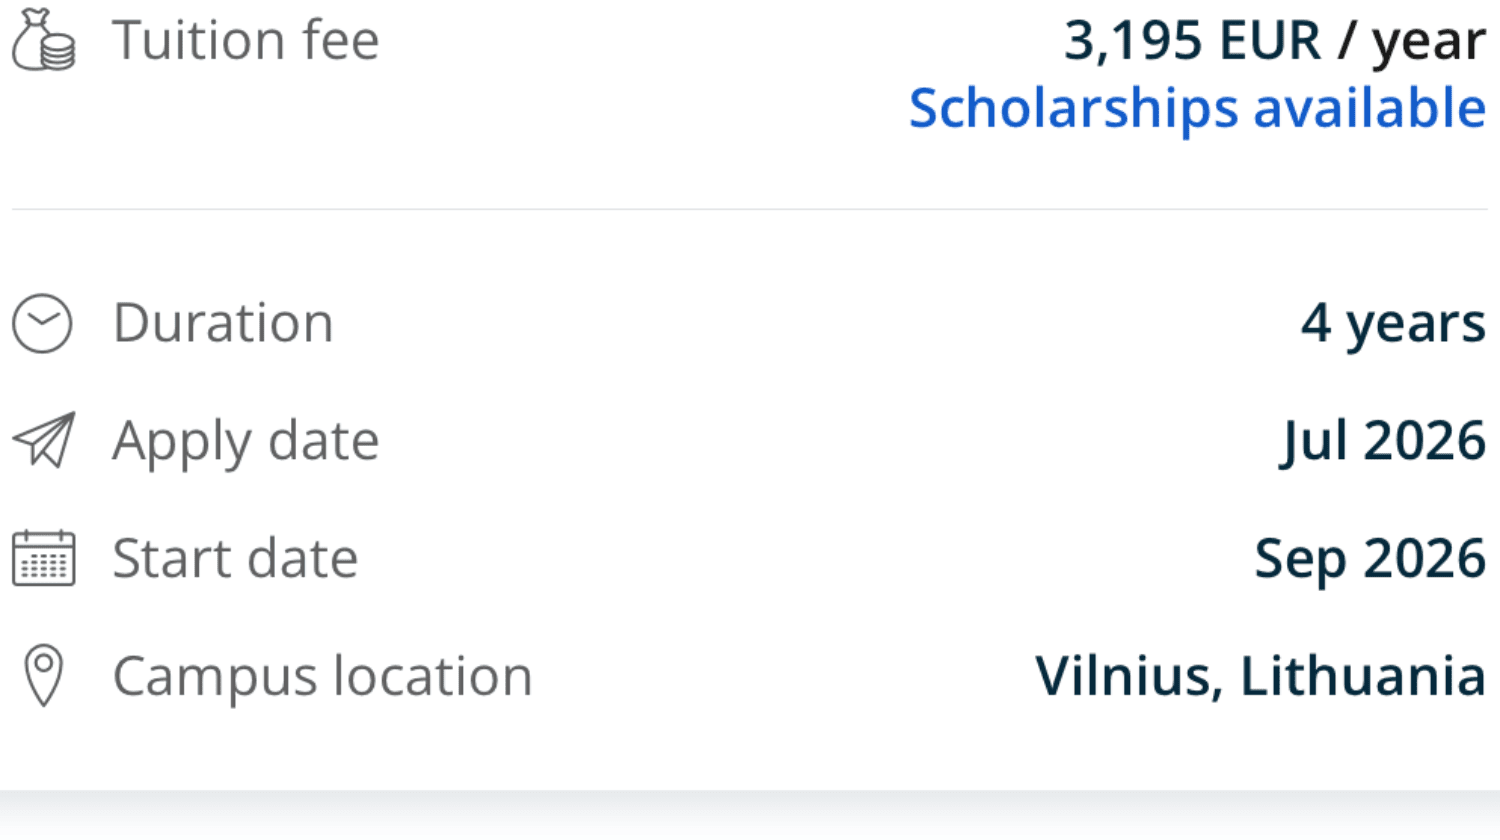Click the paper plane apply icon
Viewport: 1500px width, 840px height.
tap(44, 440)
